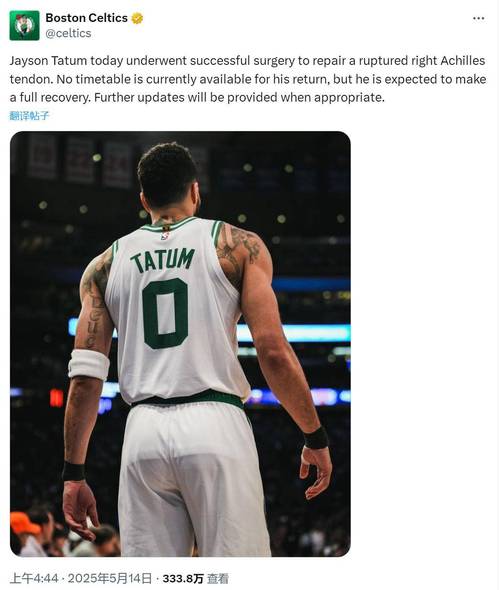Open the Boston Celtics profile avatar
Image resolution: width=500 pixels, height=590 pixels.
tap(24, 26)
